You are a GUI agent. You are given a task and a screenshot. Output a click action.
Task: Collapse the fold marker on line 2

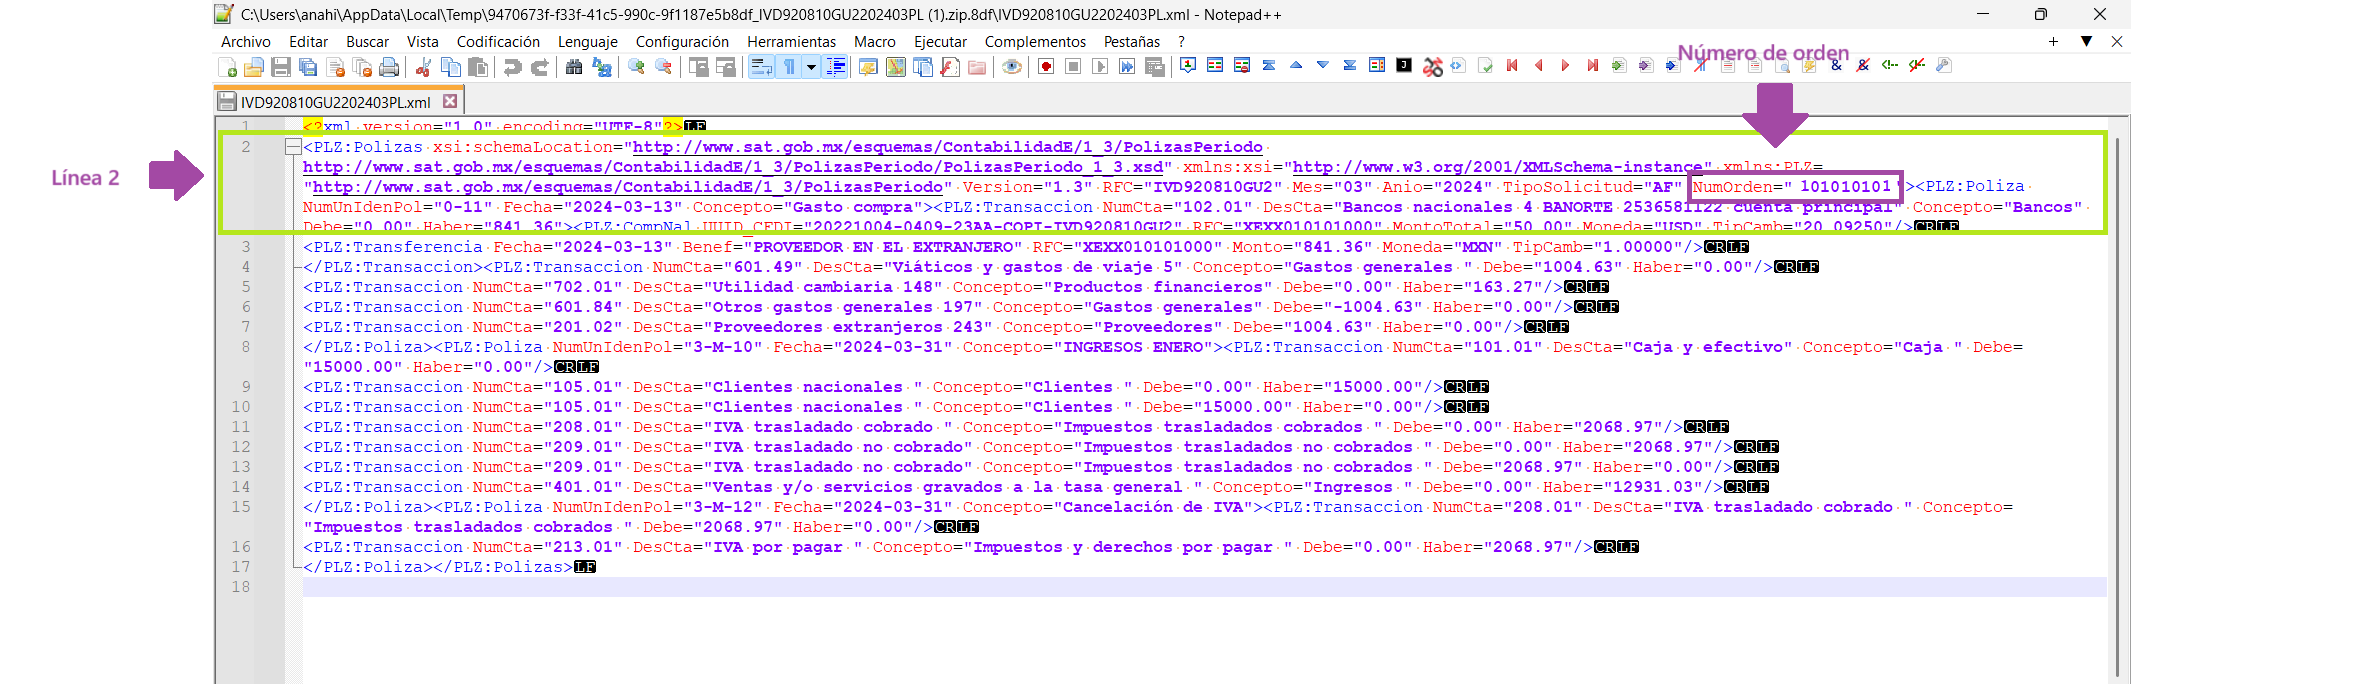(292, 147)
